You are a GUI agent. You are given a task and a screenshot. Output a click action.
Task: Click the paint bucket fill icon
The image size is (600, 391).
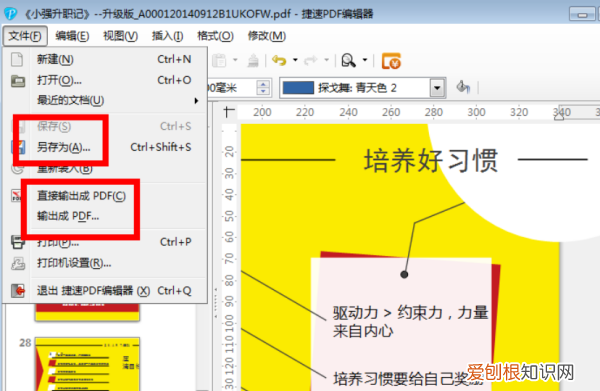pos(463,87)
